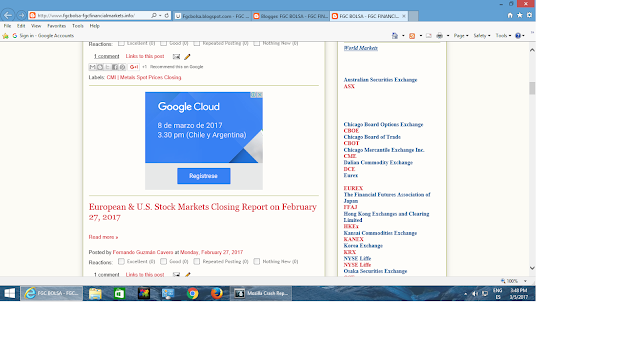The height and width of the screenshot is (360, 640).
Task: Open Favorites star icon at top right
Action: click(520, 15)
